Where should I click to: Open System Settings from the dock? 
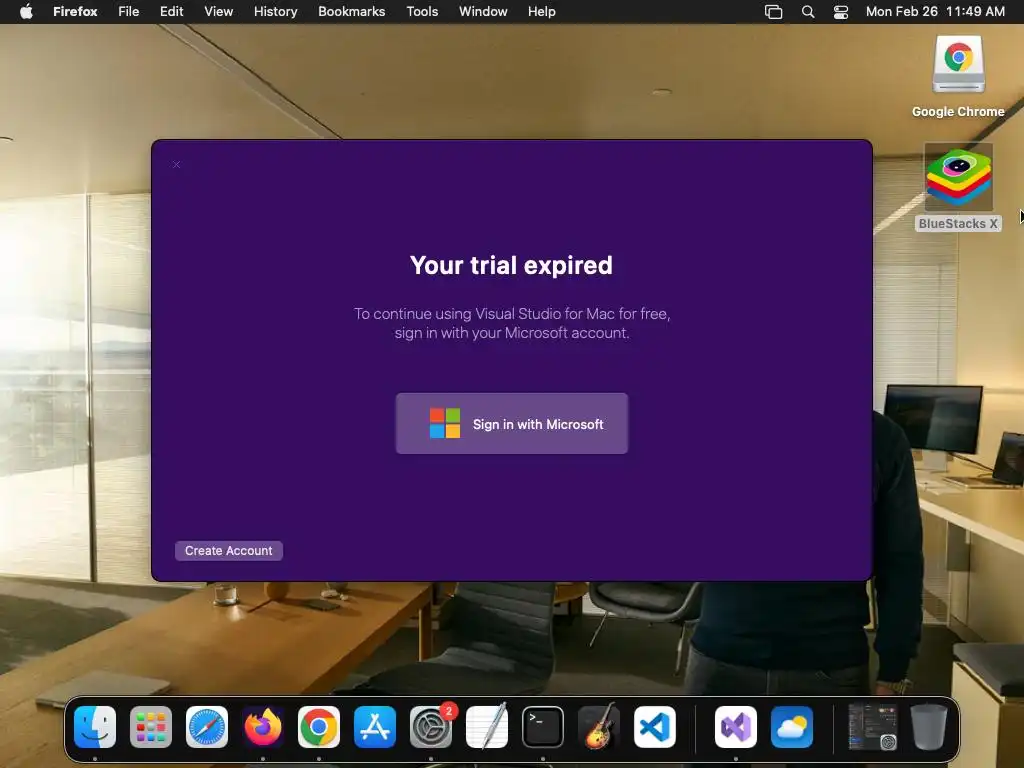click(x=431, y=727)
